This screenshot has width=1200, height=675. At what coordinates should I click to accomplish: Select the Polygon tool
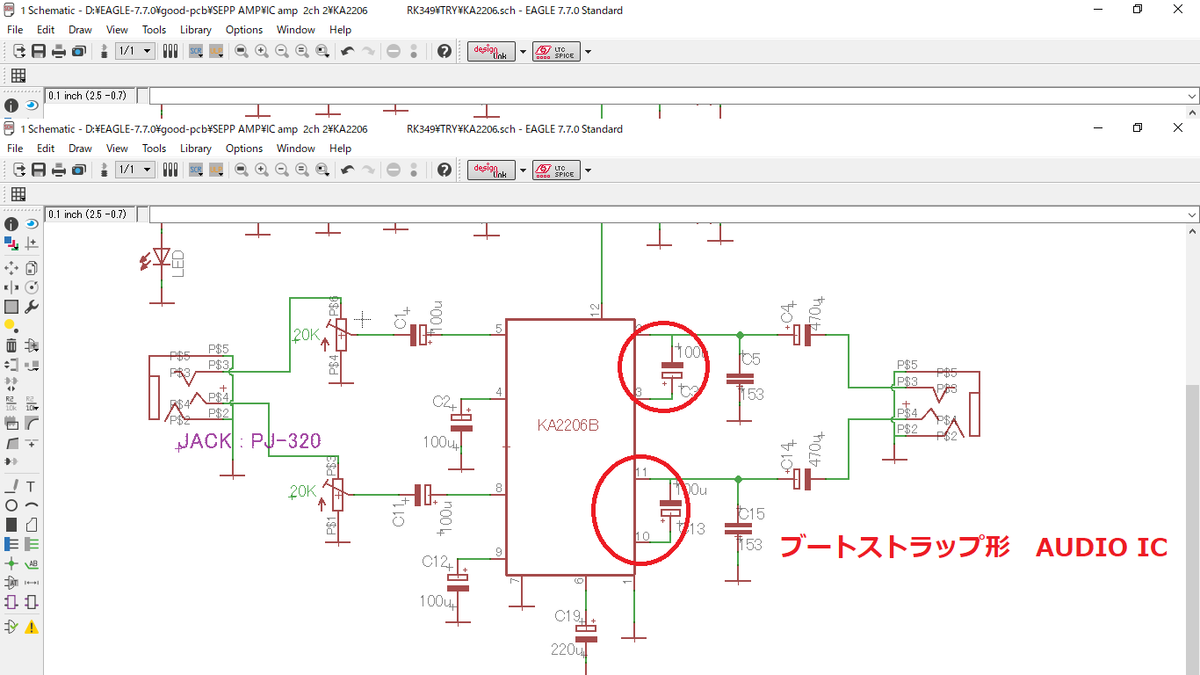[31, 524]
